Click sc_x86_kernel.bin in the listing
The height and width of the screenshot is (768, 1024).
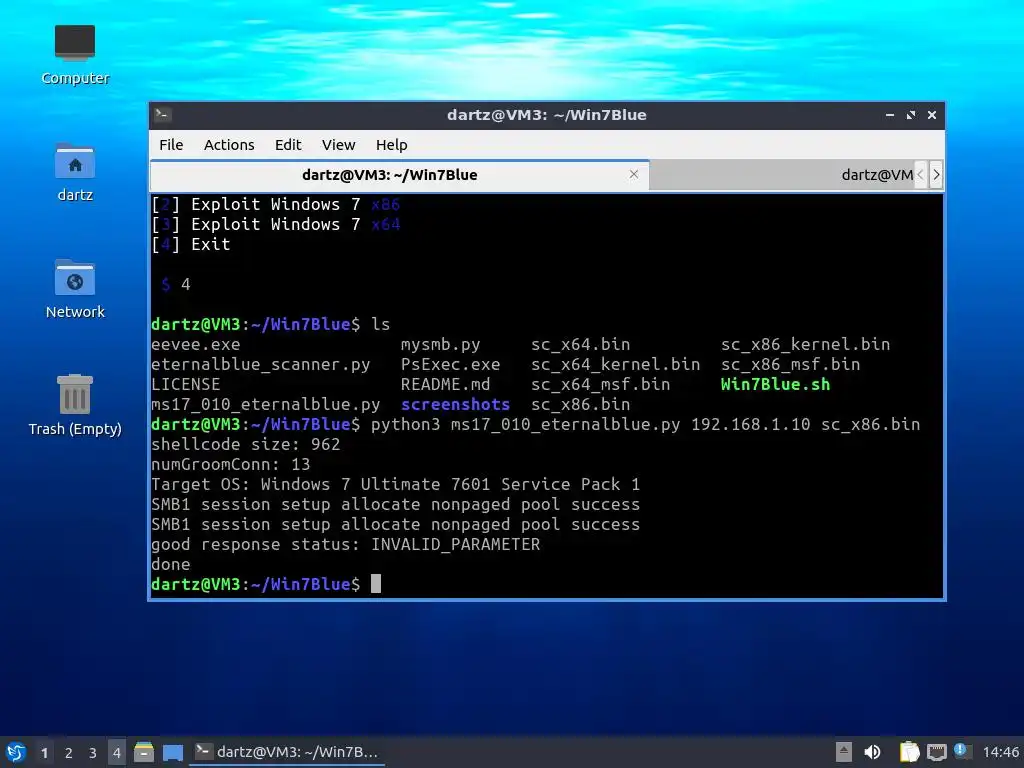[805, 344]
